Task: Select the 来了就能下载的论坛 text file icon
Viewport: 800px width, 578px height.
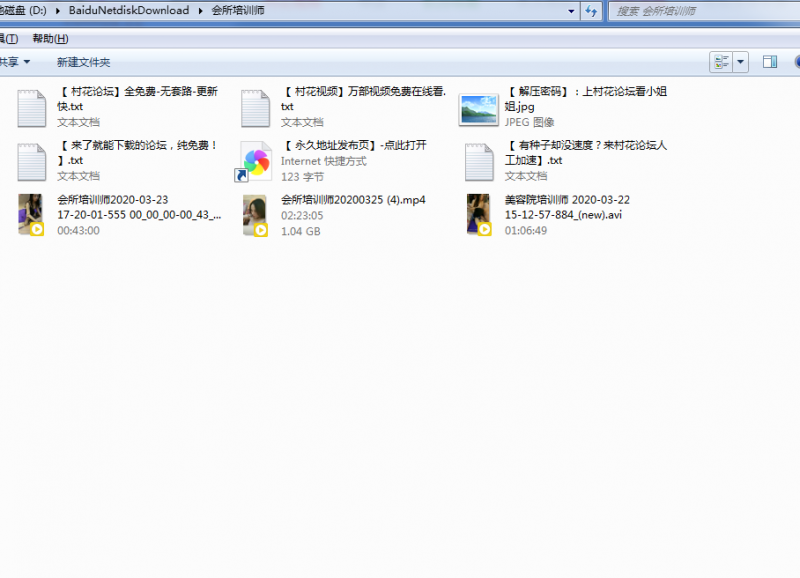Action: (32, 160)
